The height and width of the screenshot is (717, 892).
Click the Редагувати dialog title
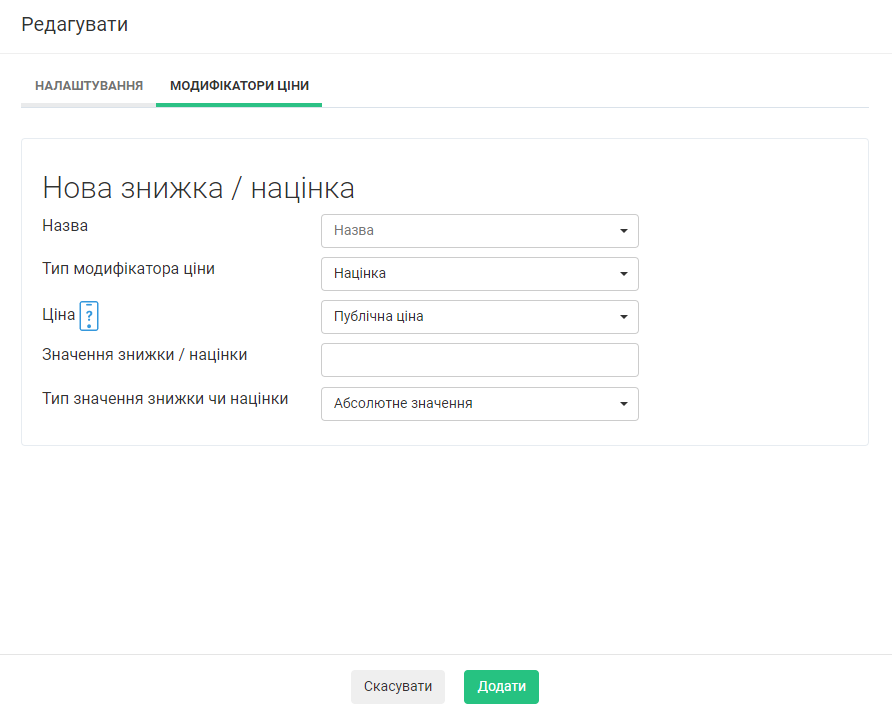74,25
